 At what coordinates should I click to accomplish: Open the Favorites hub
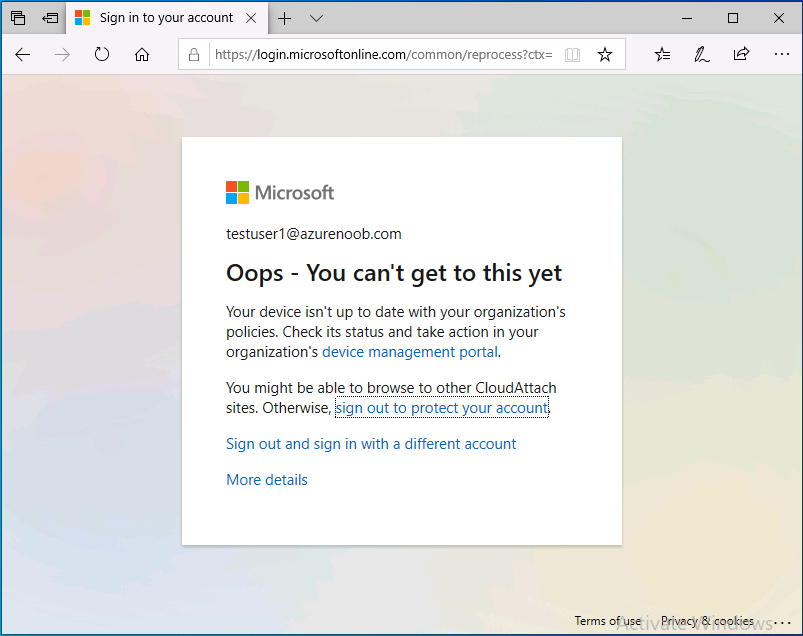click(x=662, y=54)
